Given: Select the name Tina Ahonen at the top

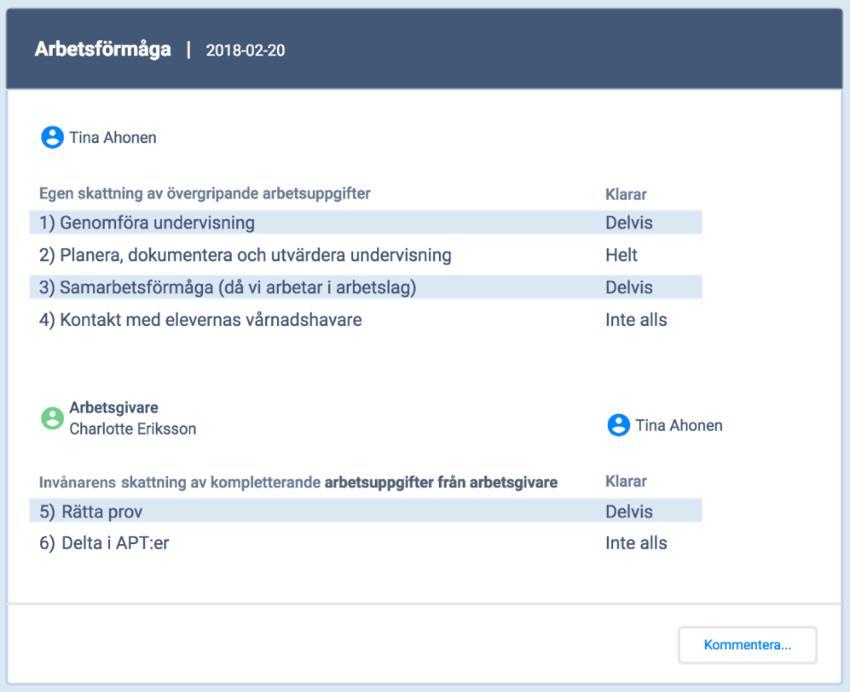Looking at the screenshot, I should click(x=113, y=138).
